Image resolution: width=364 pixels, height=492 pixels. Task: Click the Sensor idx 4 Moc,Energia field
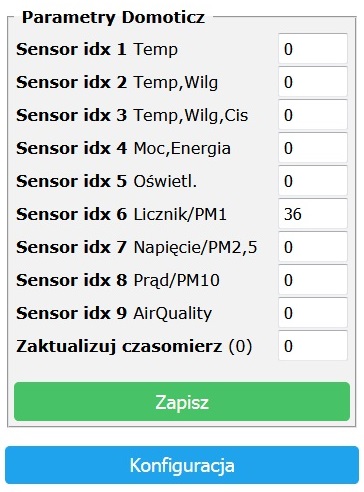click(x=313, y=148)
